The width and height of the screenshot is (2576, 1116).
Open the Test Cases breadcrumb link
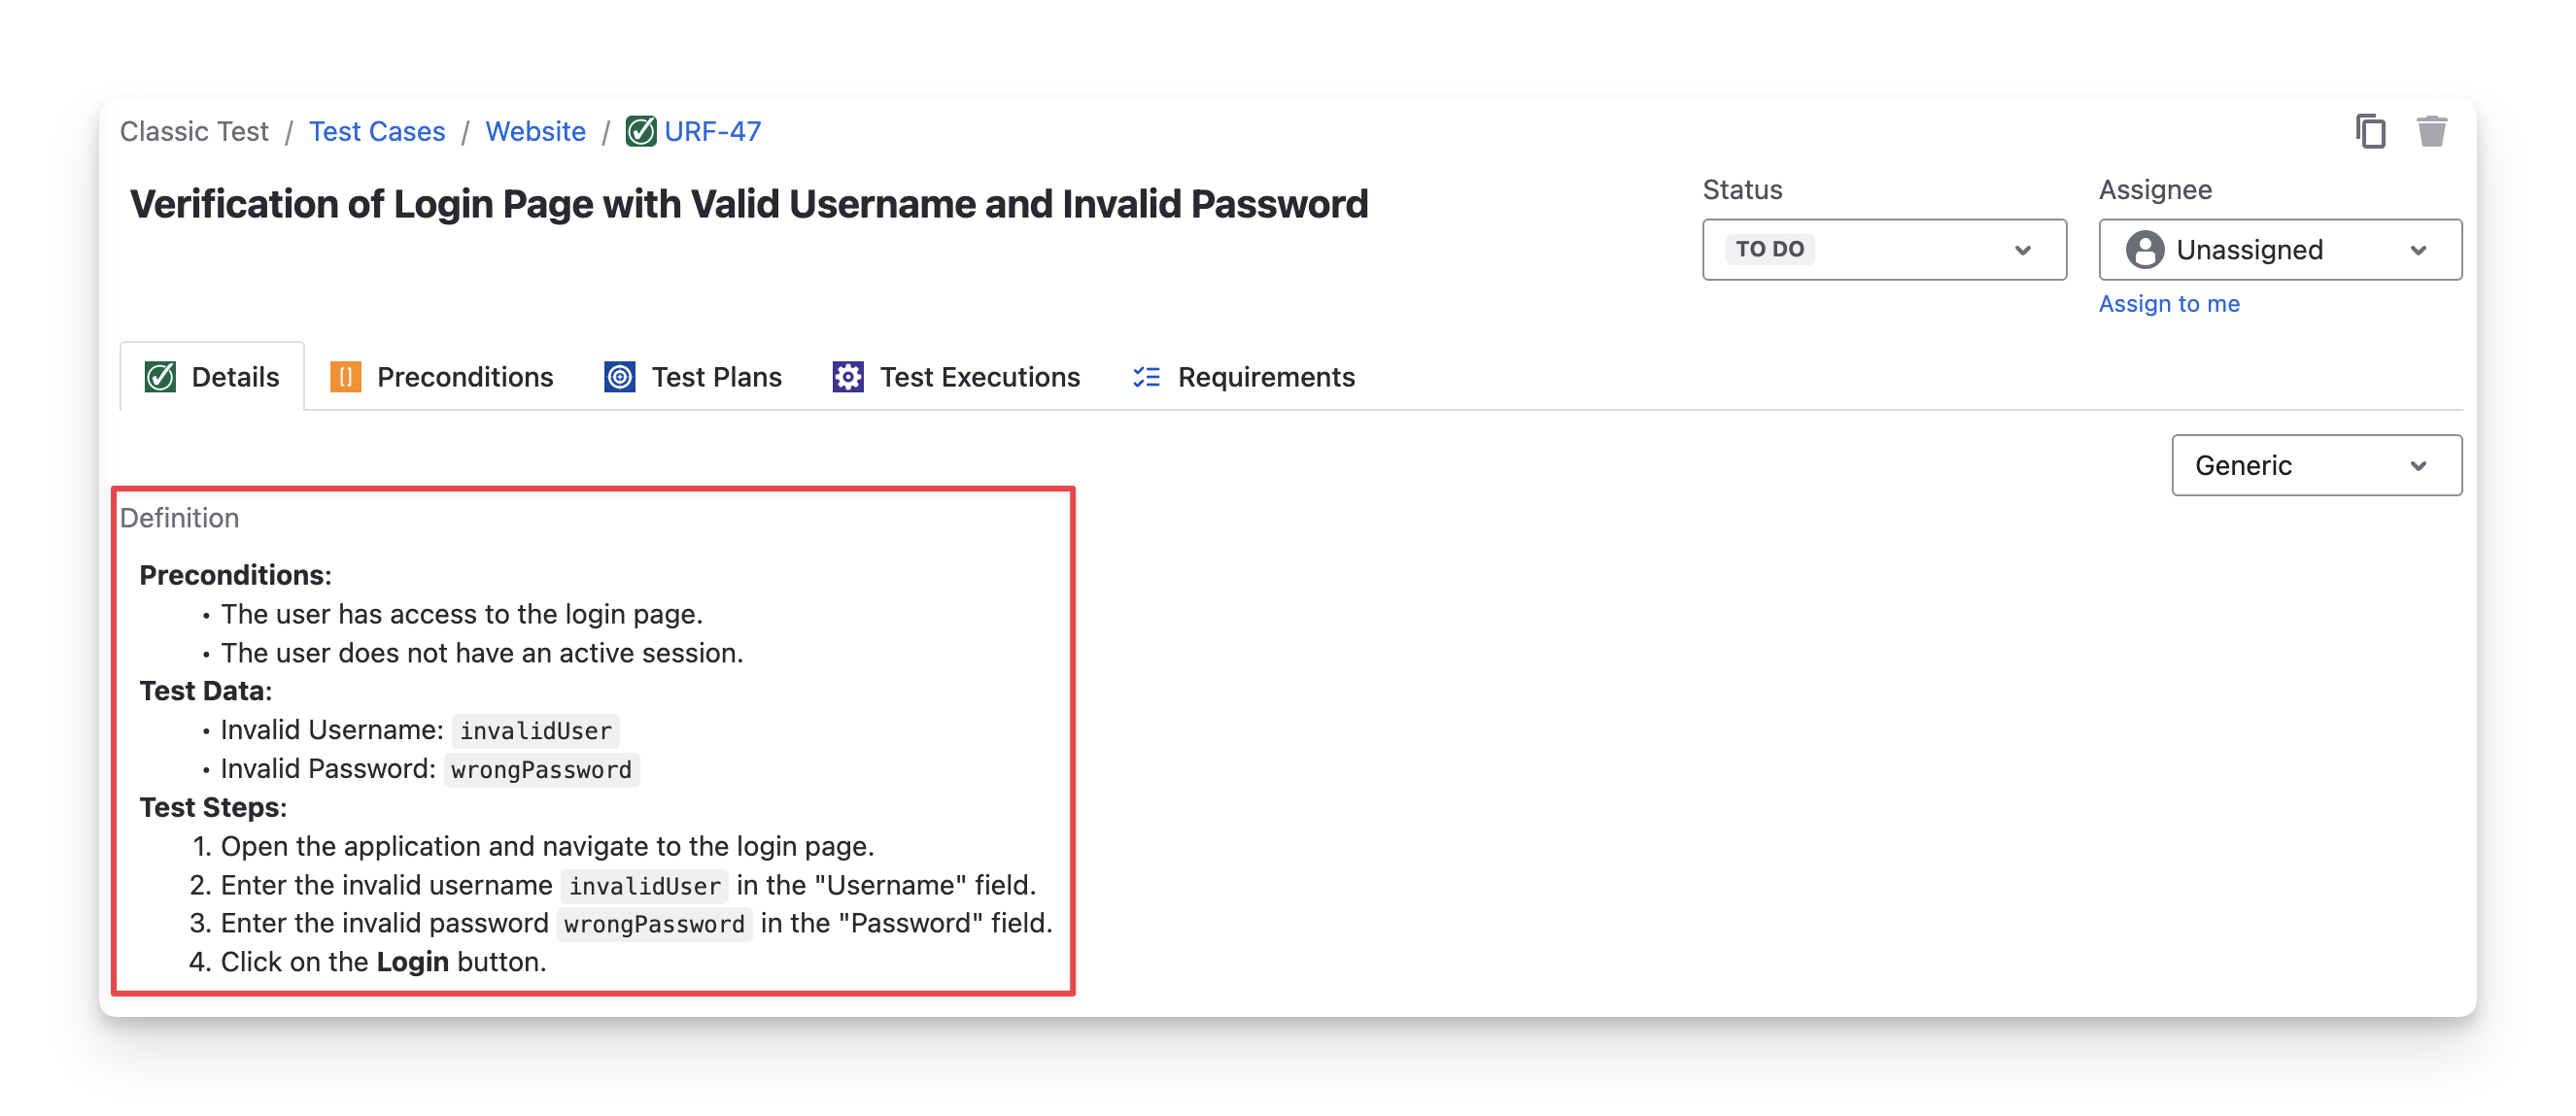pos(377,131)
